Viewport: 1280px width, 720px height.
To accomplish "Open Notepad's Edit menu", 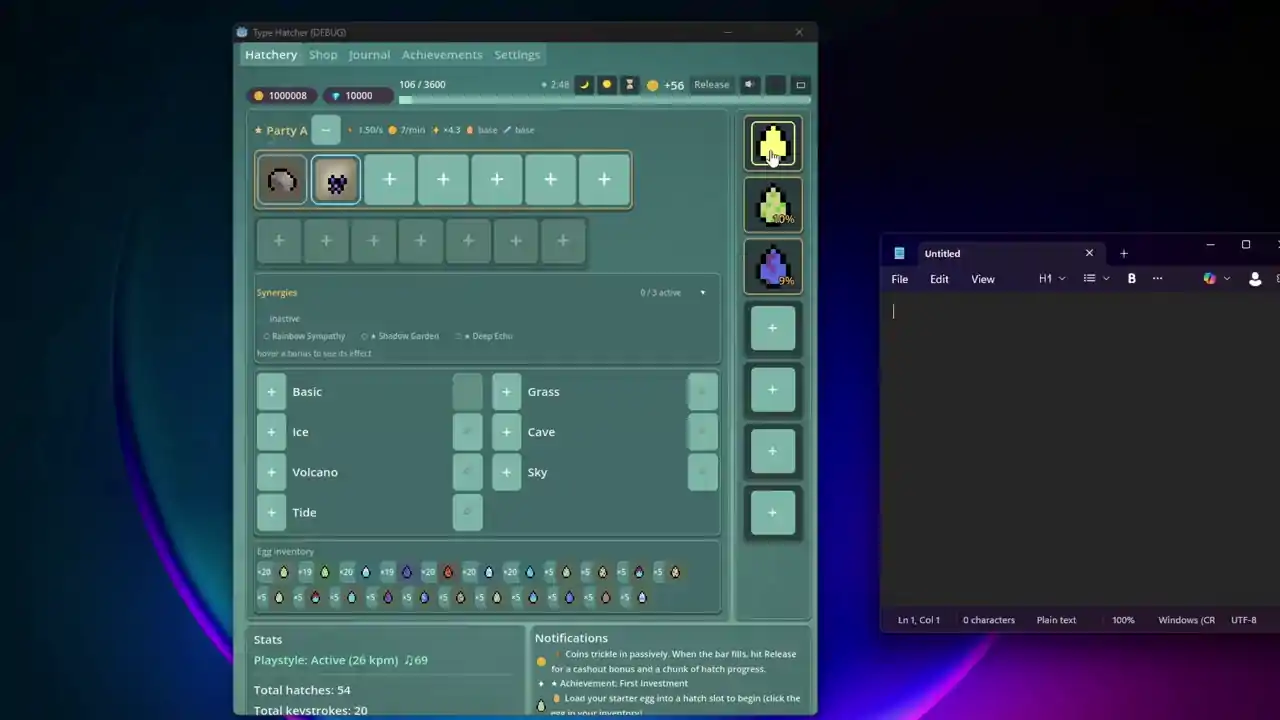I will [939, 279].
